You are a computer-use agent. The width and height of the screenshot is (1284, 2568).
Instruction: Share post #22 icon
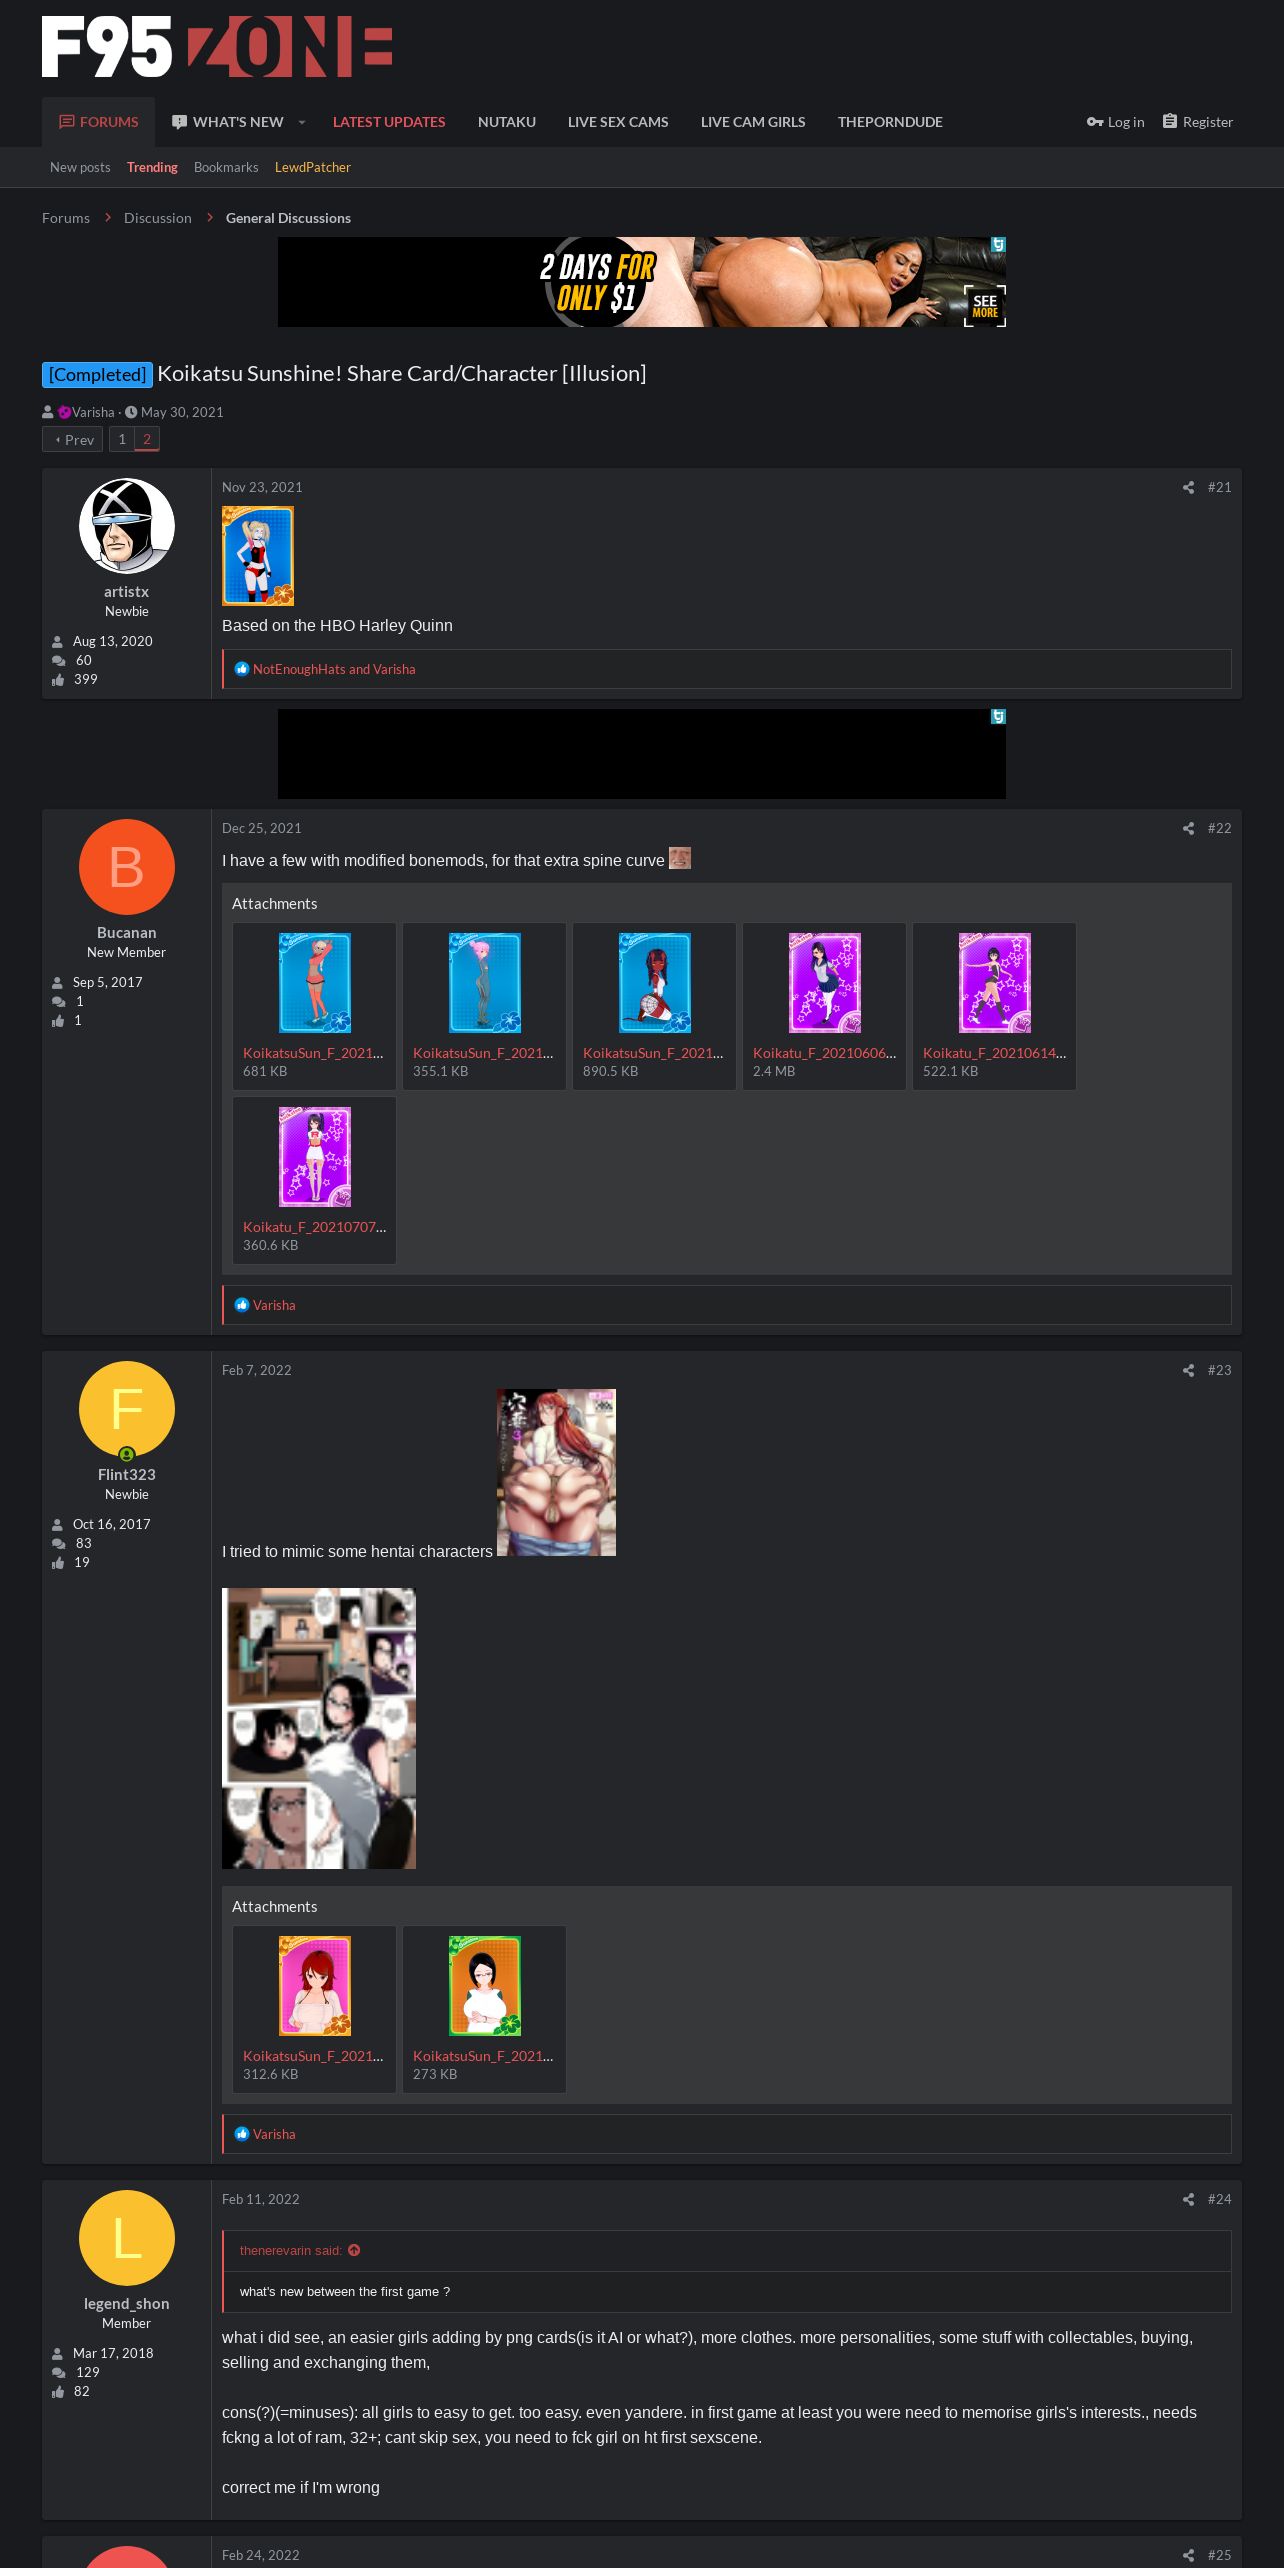1188,829
